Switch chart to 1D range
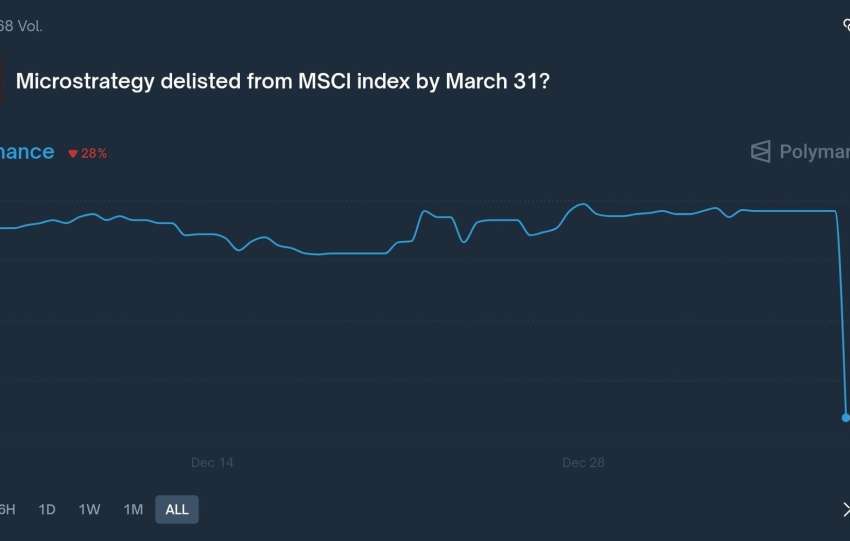 click(47, 509)
